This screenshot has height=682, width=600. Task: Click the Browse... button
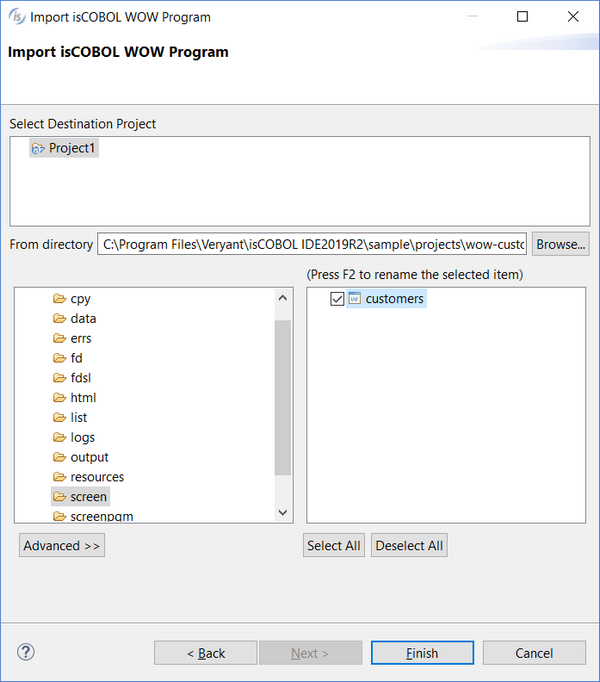560,244
